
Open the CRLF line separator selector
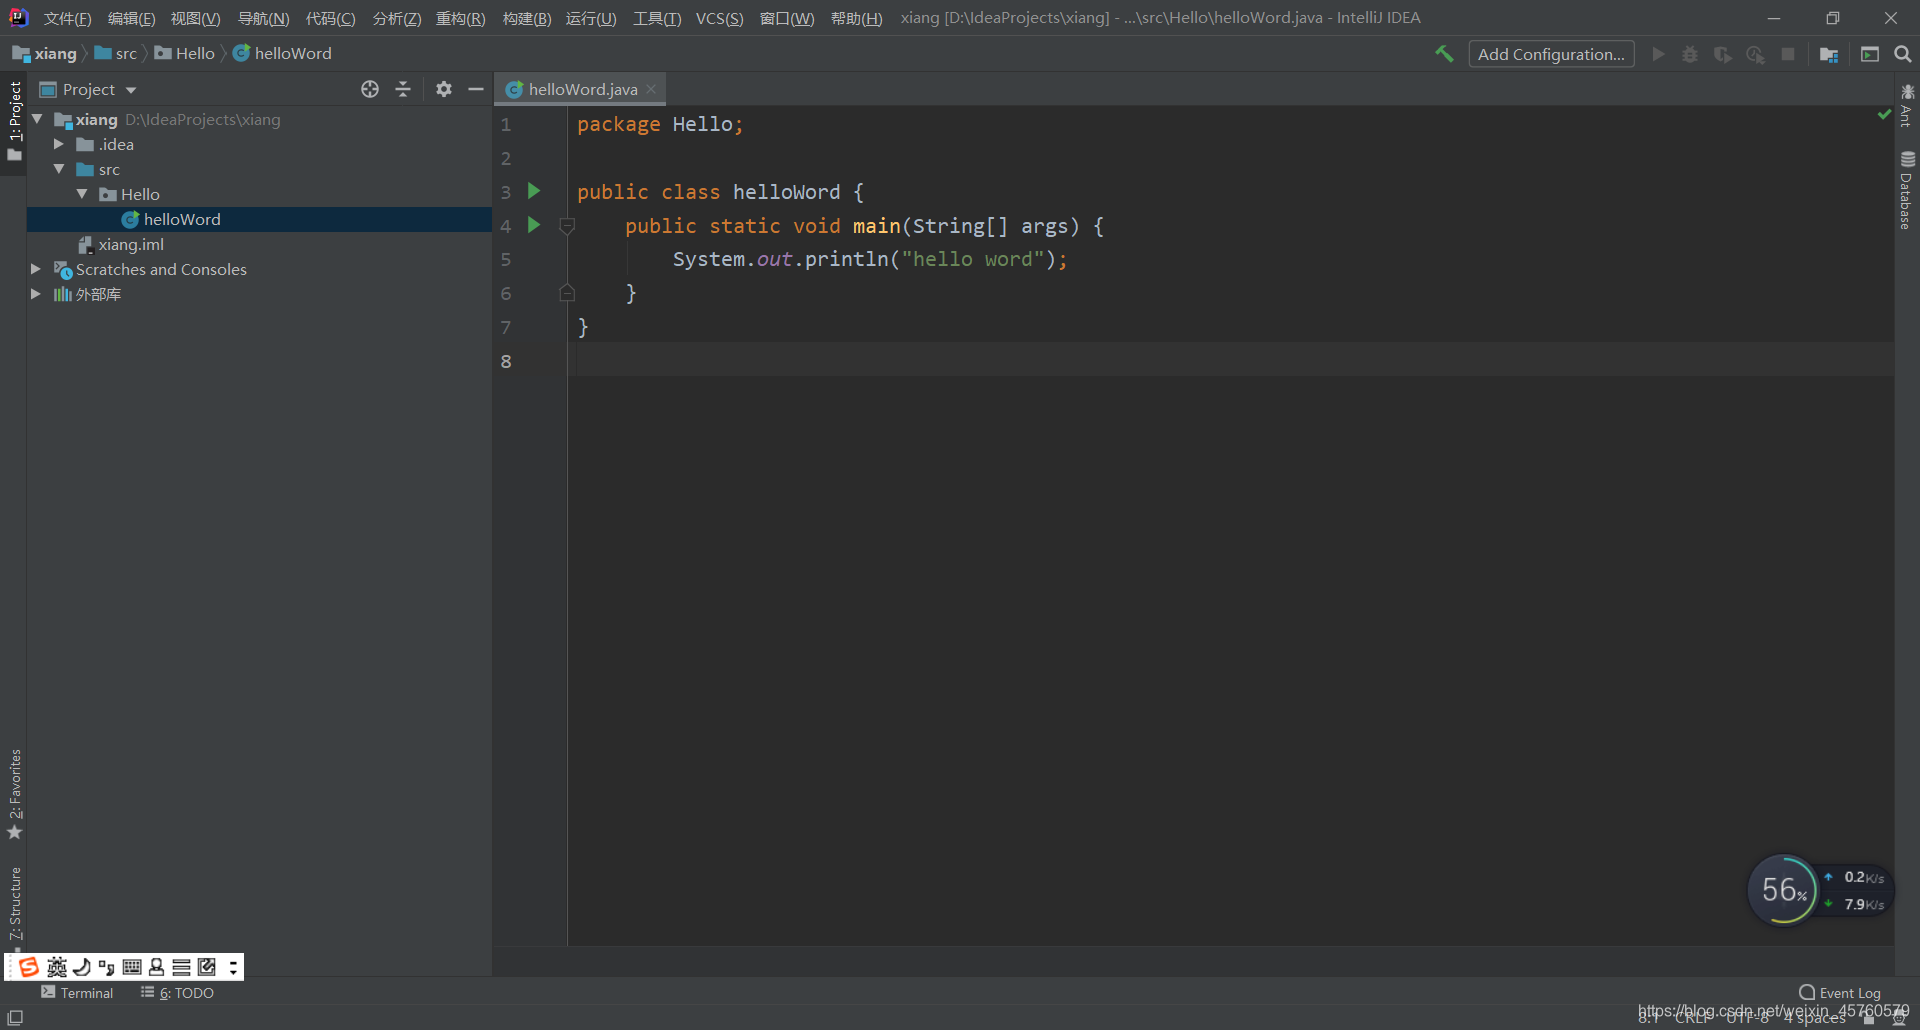tap(1693, 1018)
